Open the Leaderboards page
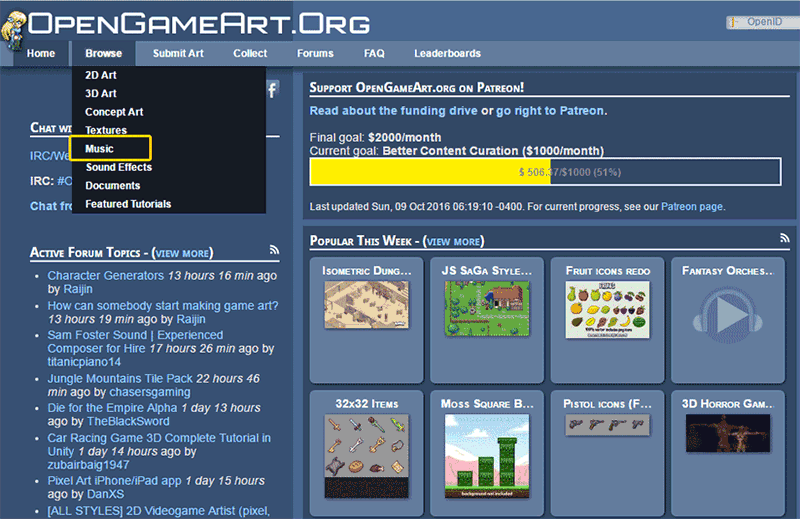 (447, 54)
